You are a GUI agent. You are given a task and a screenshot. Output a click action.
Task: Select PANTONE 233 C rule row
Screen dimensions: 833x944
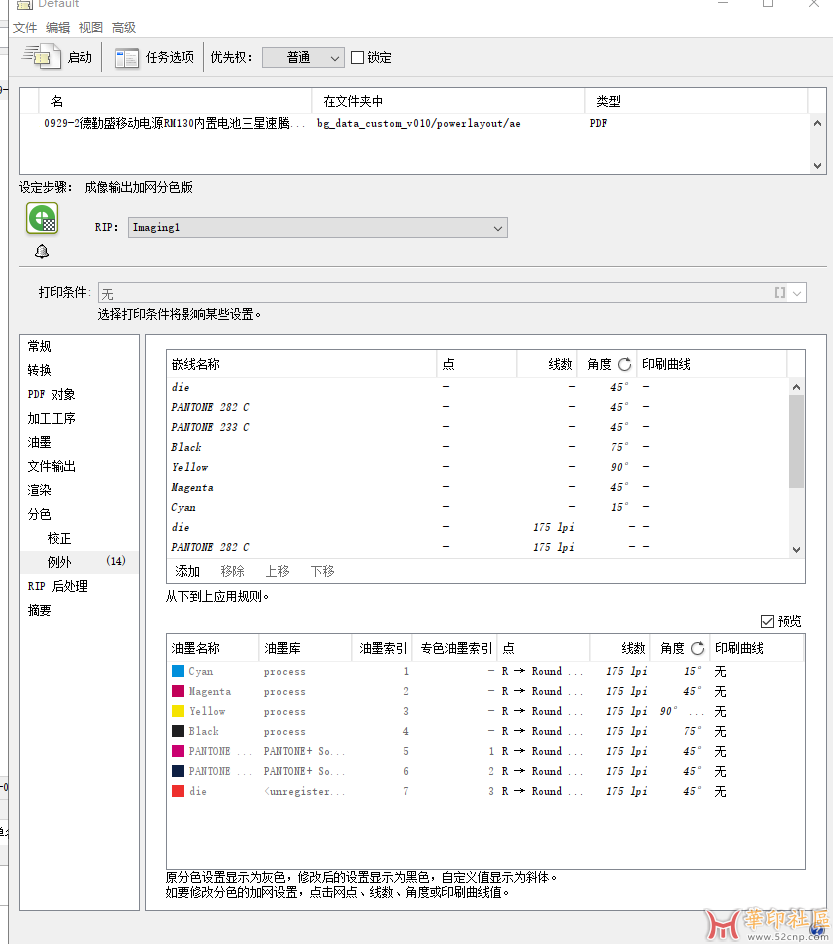pos(477,427)
